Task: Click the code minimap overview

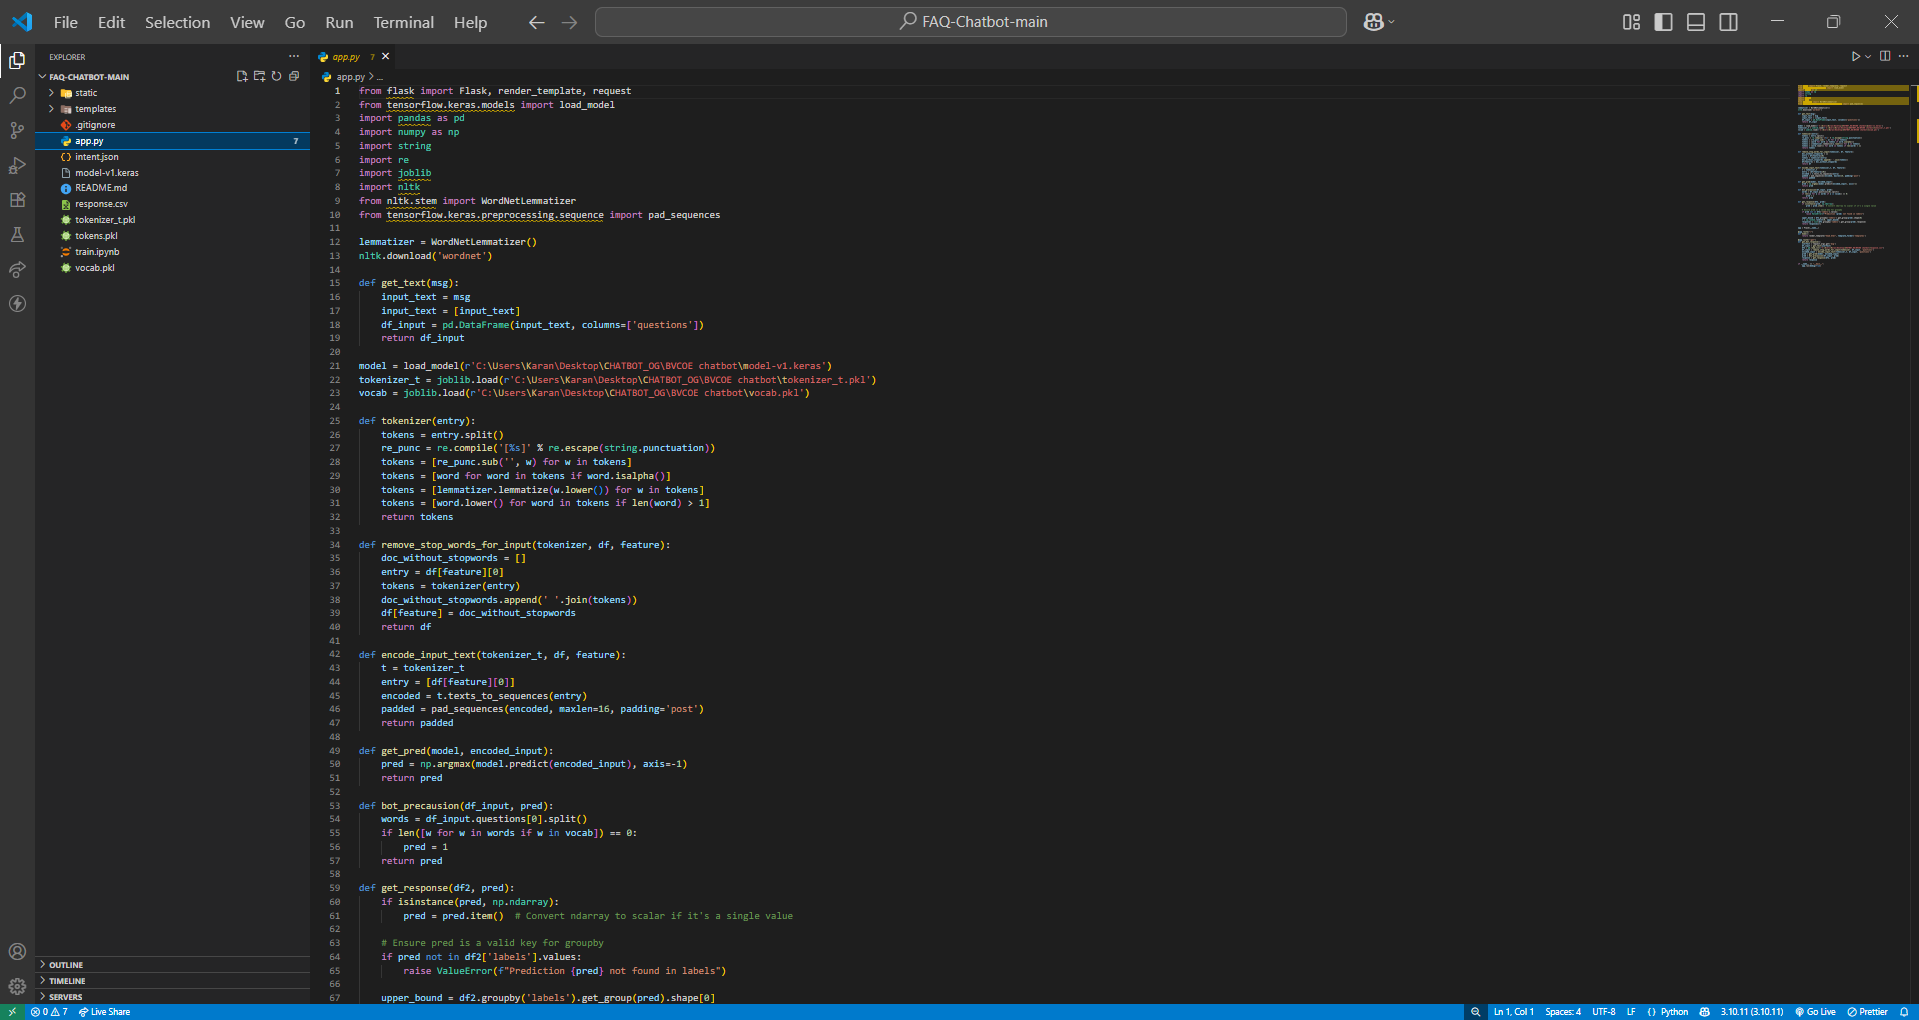Action: [1853, 176]
